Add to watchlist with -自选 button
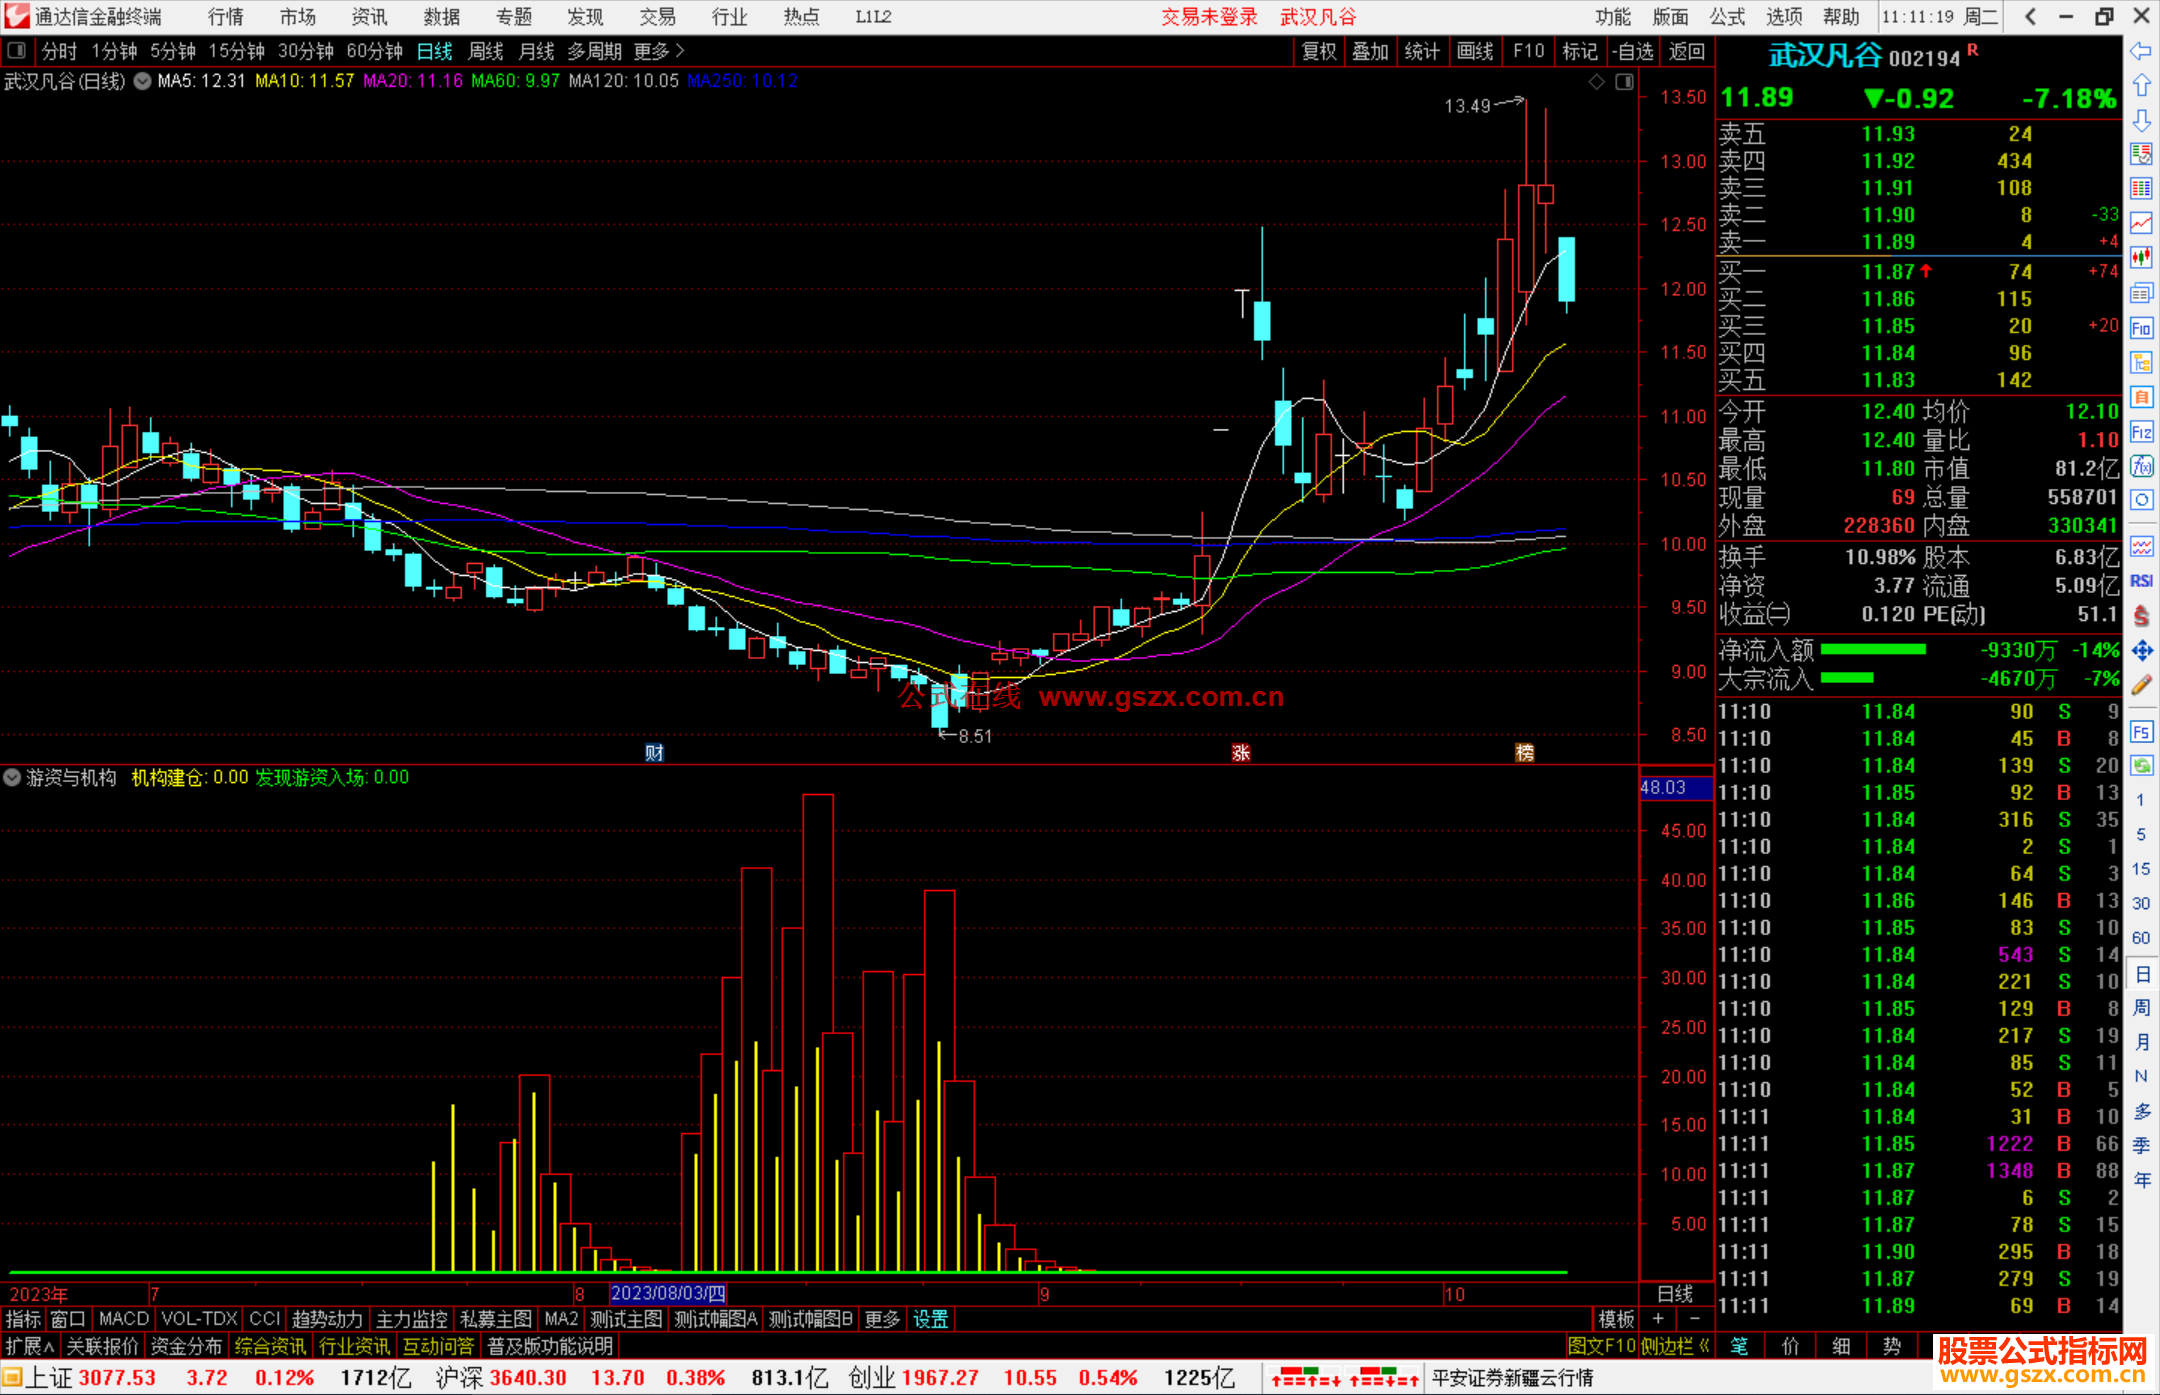Viewport: 2160px width, 1395px height. click(1633, 51)
